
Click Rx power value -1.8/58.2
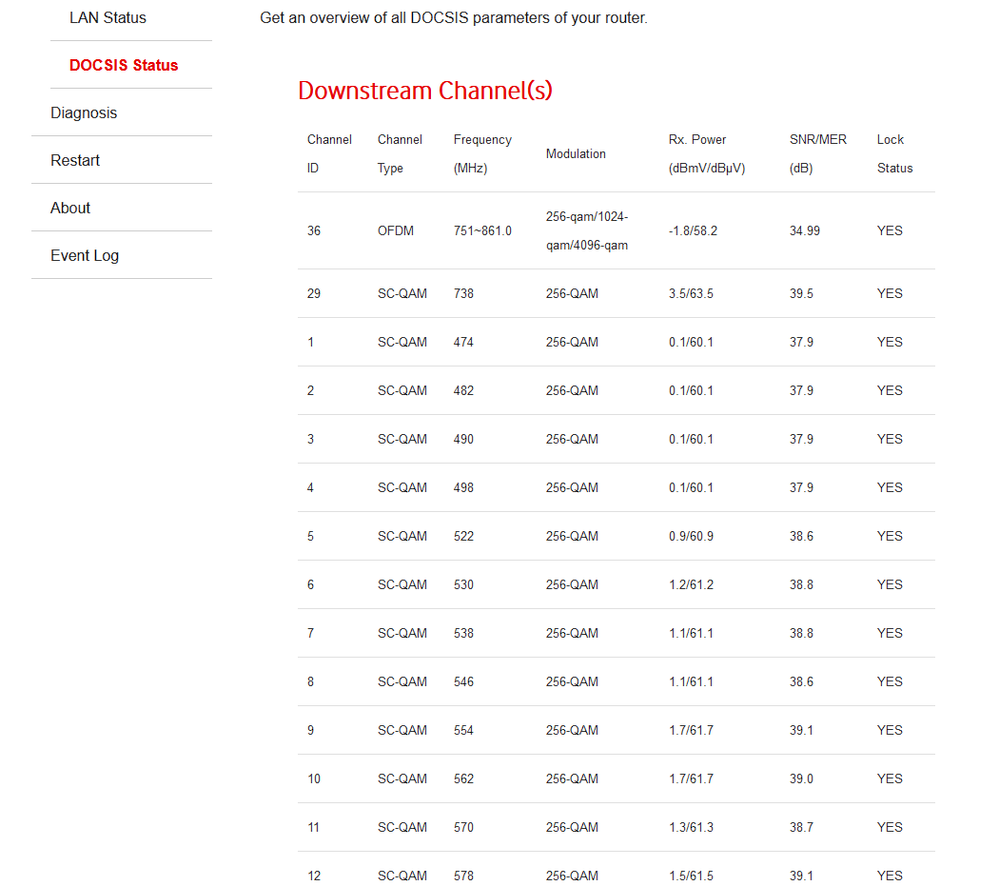click(693, 231)
